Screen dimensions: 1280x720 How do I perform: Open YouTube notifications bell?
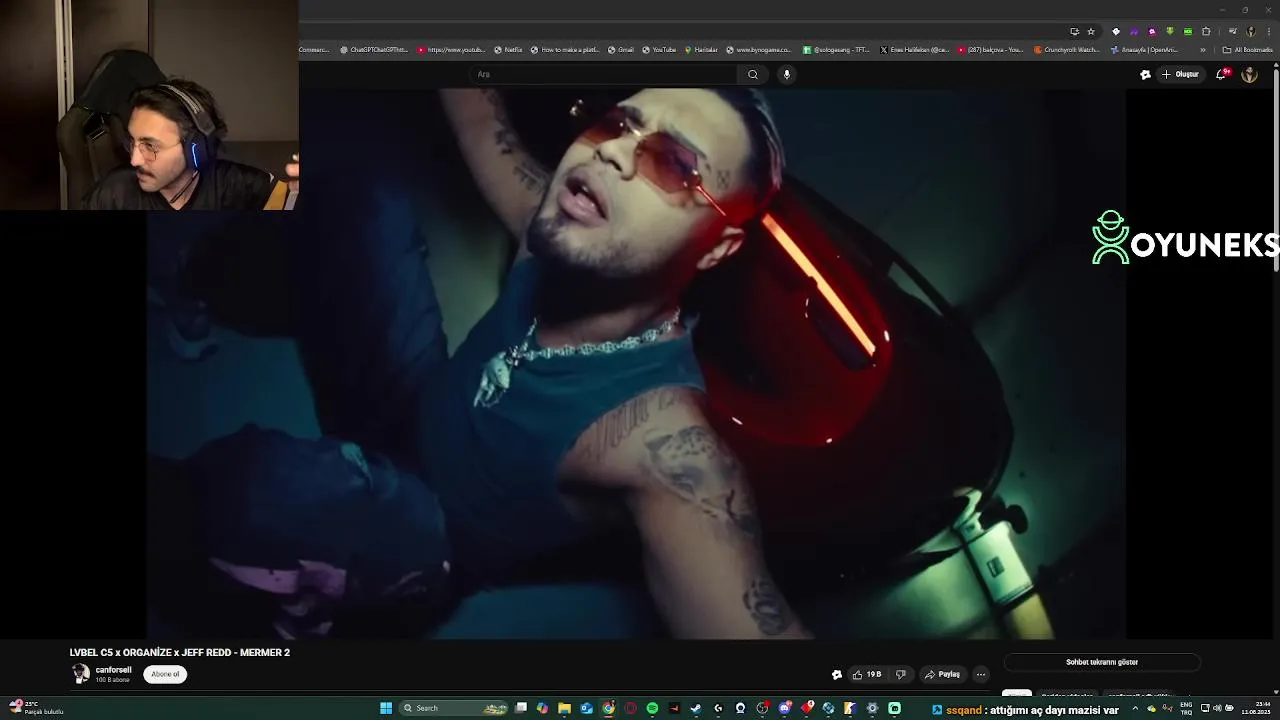pos(1222,74)
